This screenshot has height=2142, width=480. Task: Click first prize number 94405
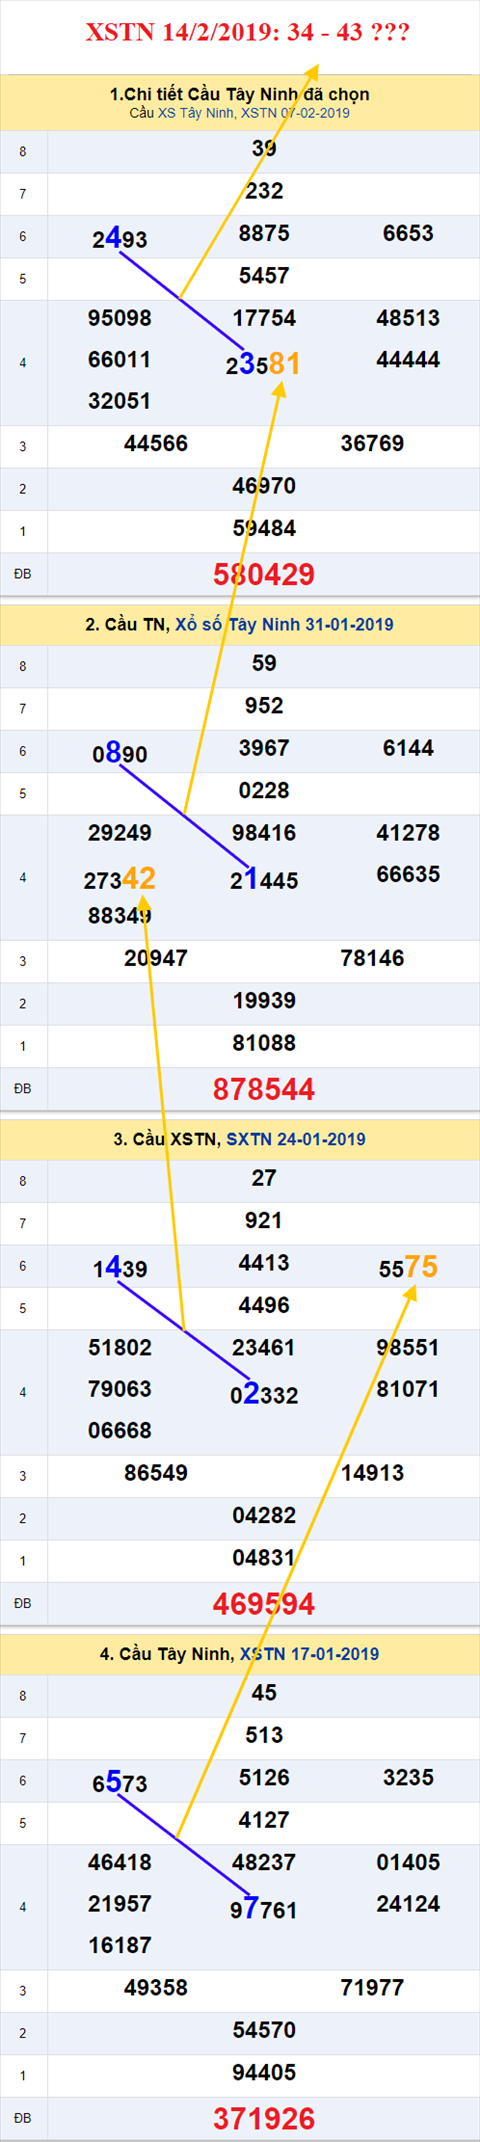click(x=264, y=2072)
